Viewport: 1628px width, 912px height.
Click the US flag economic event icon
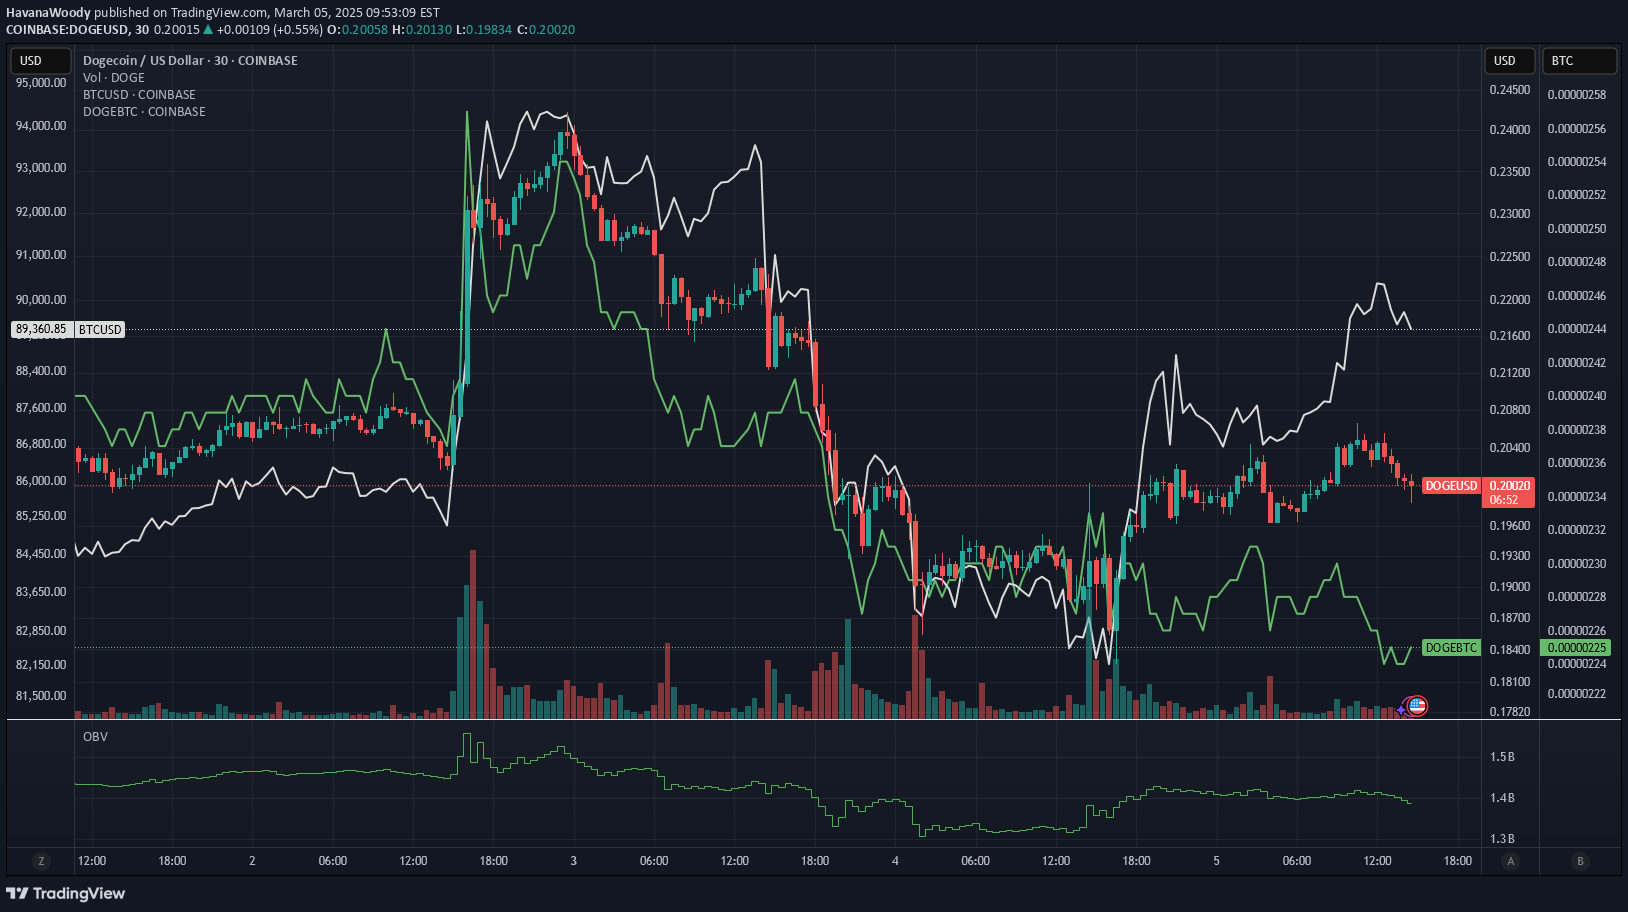[1416, 706]
